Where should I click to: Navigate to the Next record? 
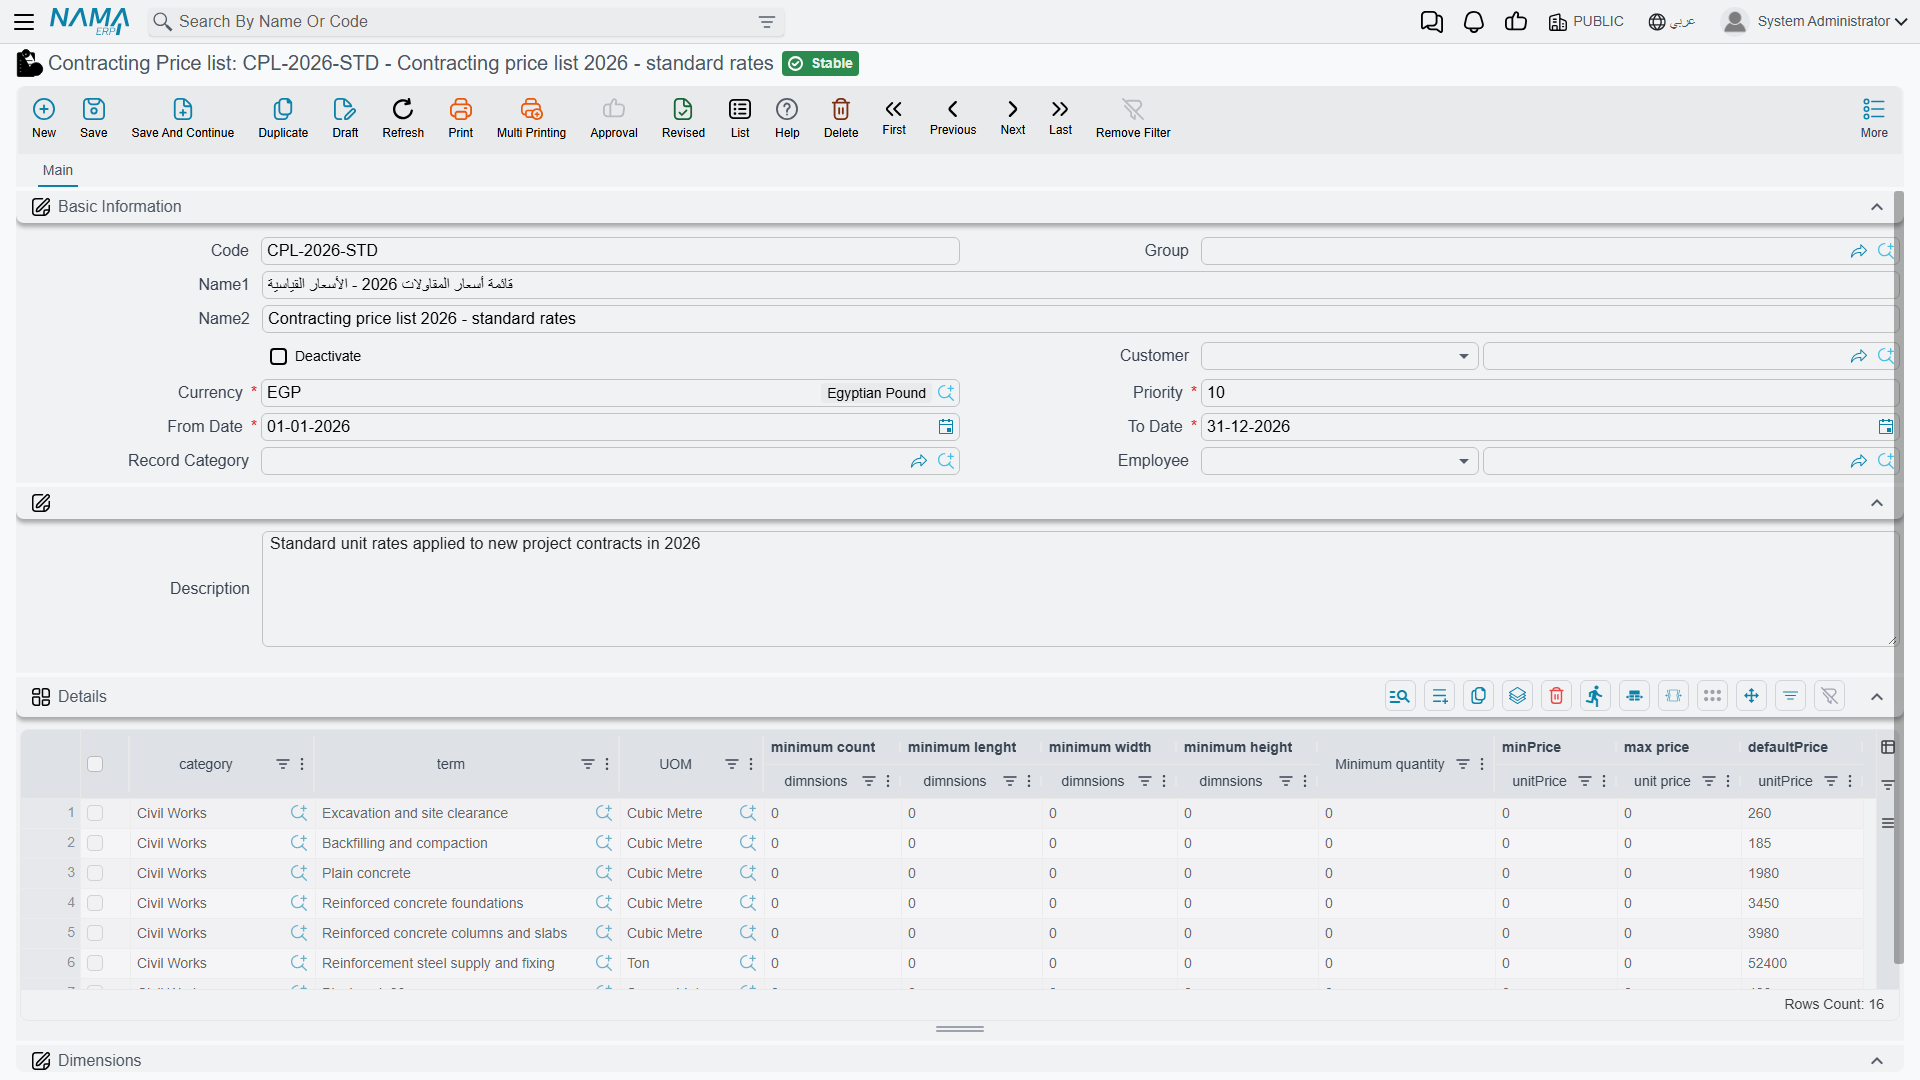pyautogui.click(x=1013, y=116)
